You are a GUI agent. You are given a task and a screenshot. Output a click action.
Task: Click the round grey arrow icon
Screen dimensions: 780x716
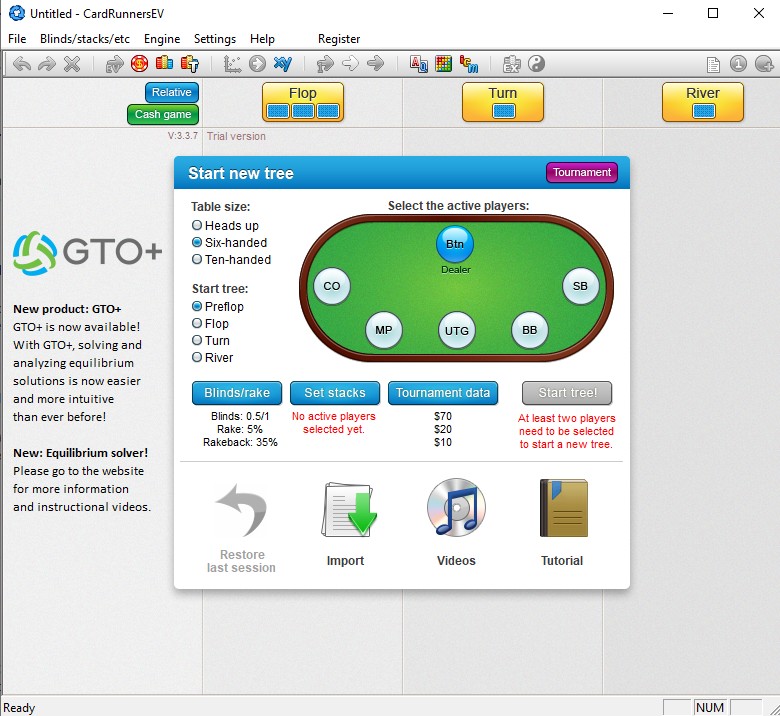[x=257, y=64]
